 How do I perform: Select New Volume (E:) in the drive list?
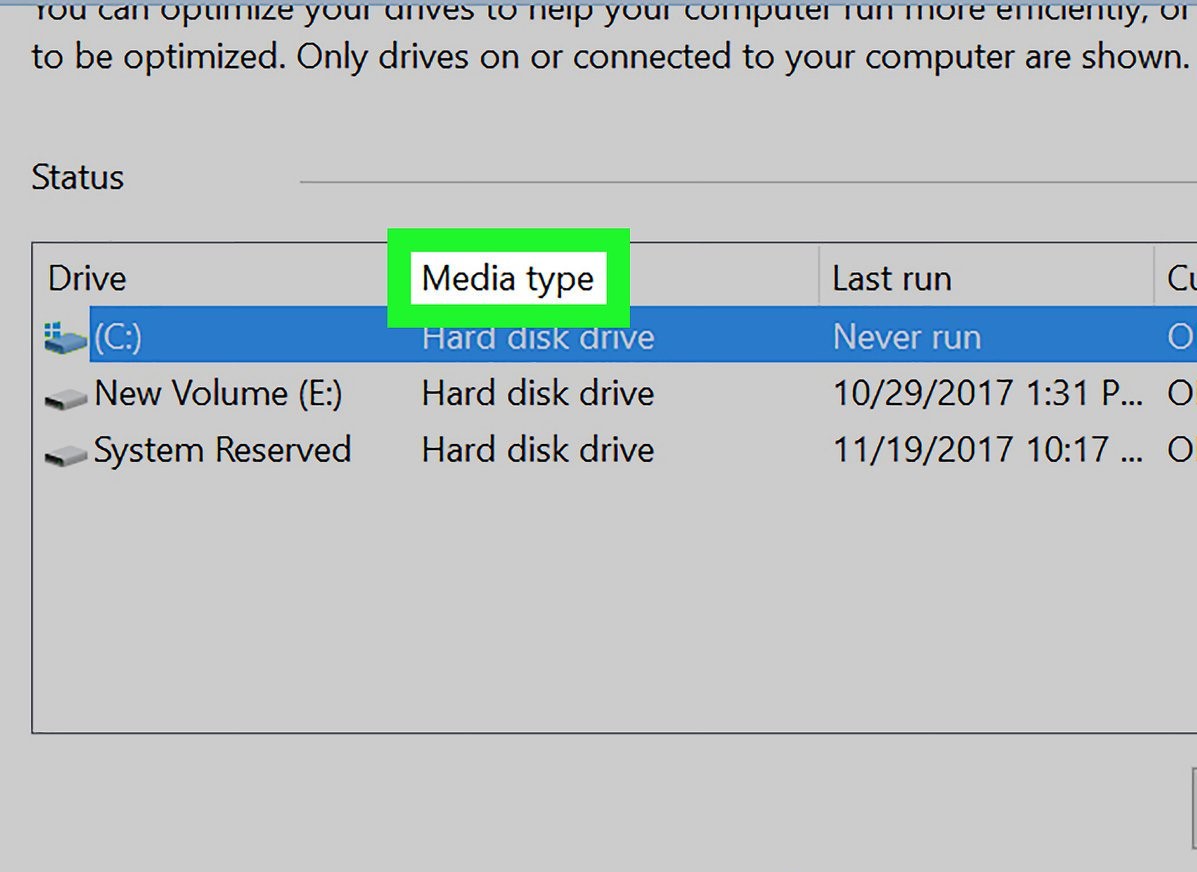[218, 394]
